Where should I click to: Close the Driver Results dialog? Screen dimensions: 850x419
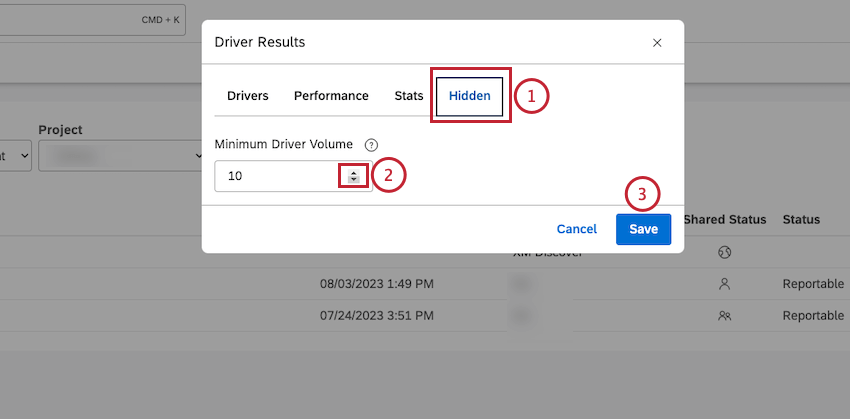pos(657,43)
